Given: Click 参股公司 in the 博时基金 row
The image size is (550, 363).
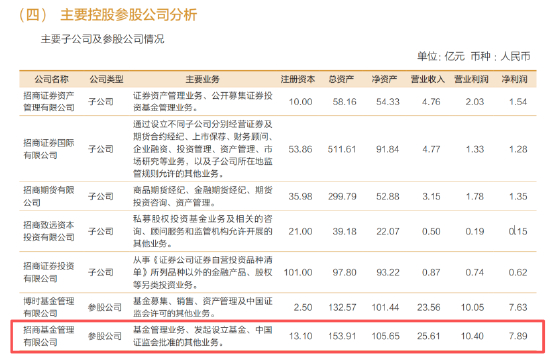Looking at the screenshot, I should pos(105,307).
